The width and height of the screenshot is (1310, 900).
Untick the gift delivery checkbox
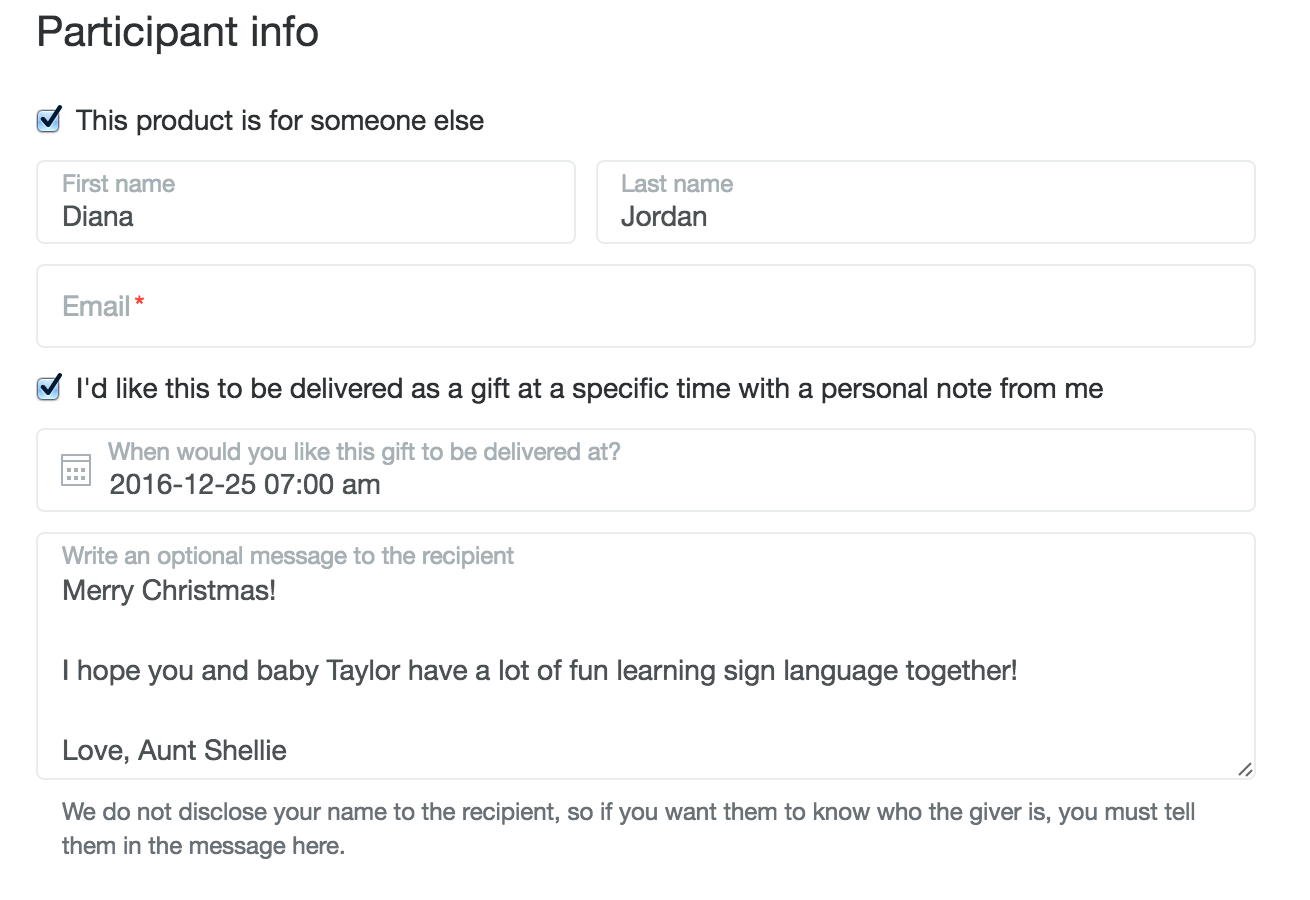coord(48,388)
